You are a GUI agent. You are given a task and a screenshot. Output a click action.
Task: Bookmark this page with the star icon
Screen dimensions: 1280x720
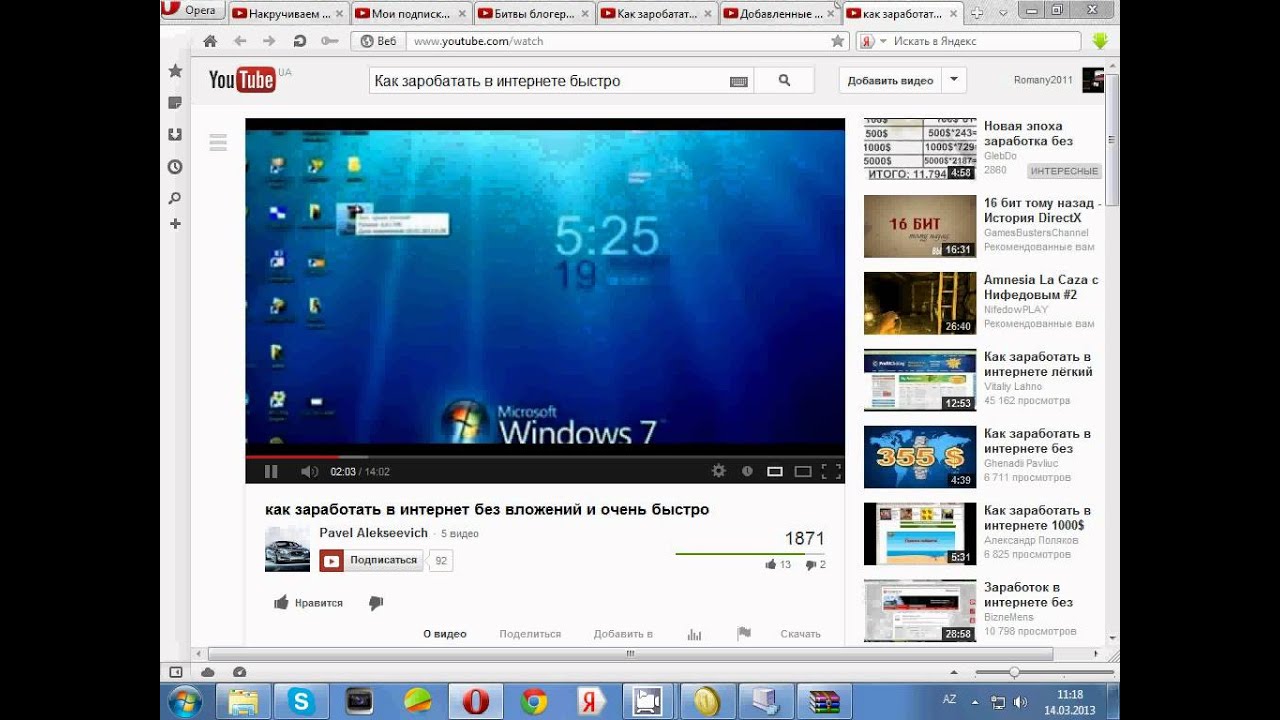click(838, 41)
